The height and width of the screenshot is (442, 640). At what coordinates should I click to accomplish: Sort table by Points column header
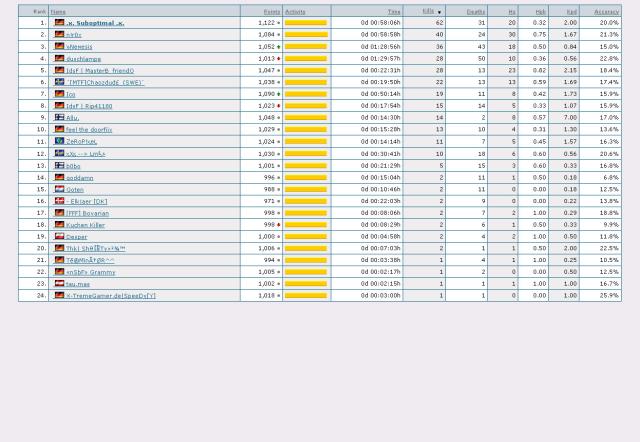point(271,11)
